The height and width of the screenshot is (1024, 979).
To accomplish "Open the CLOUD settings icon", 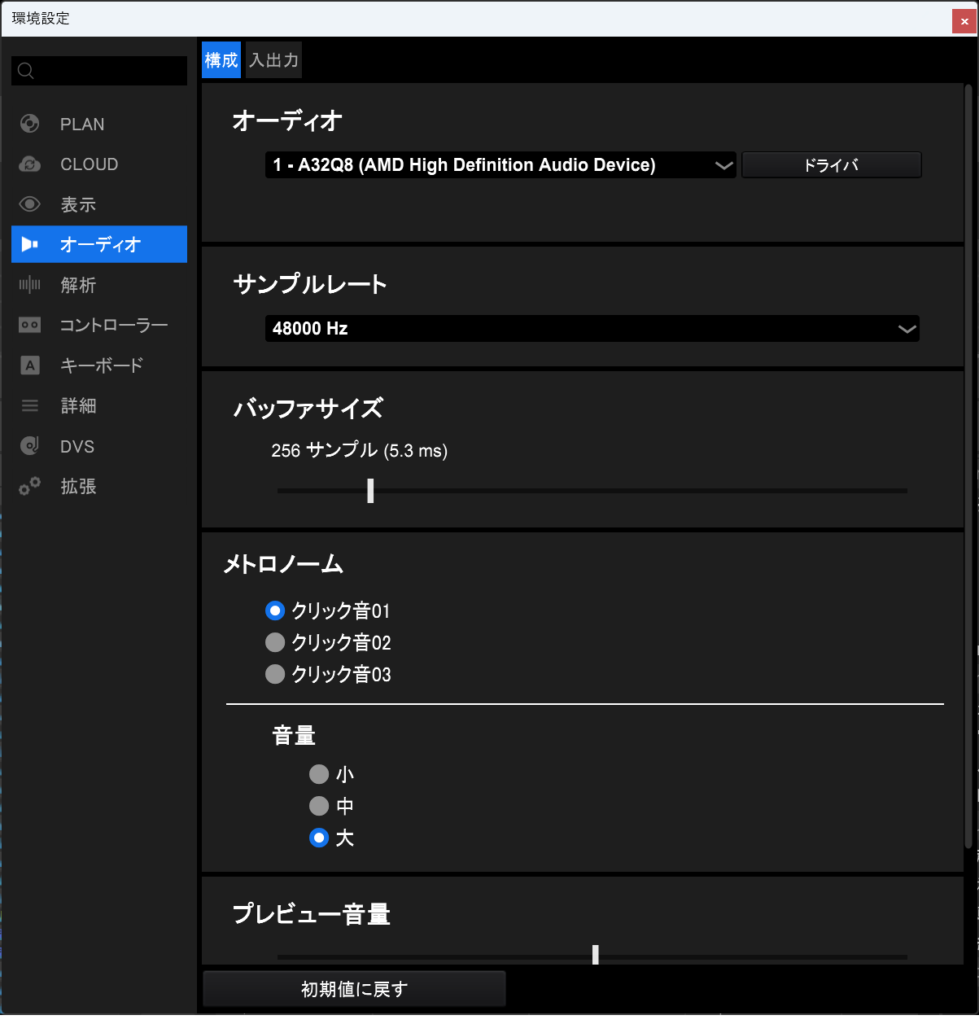I will 30,164.
